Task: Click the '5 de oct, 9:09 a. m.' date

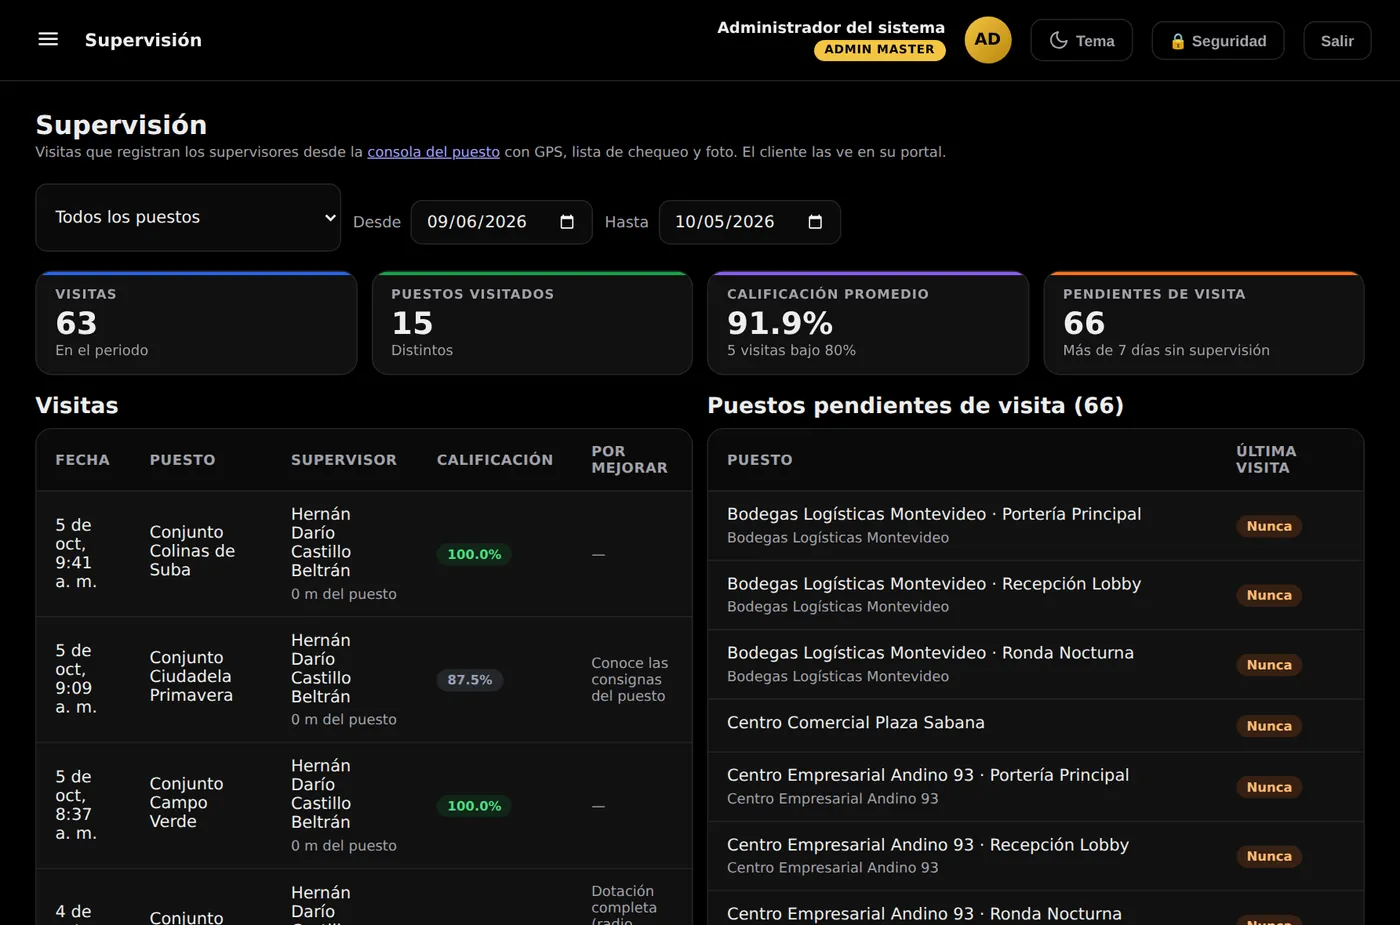Action: point(76,679)
